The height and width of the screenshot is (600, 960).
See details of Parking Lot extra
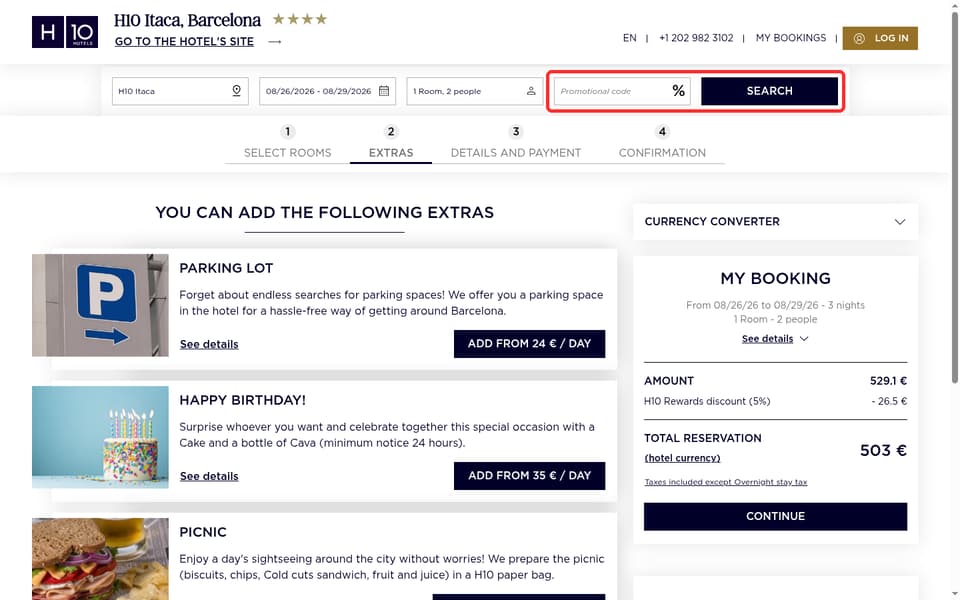(x=209, y=344)
